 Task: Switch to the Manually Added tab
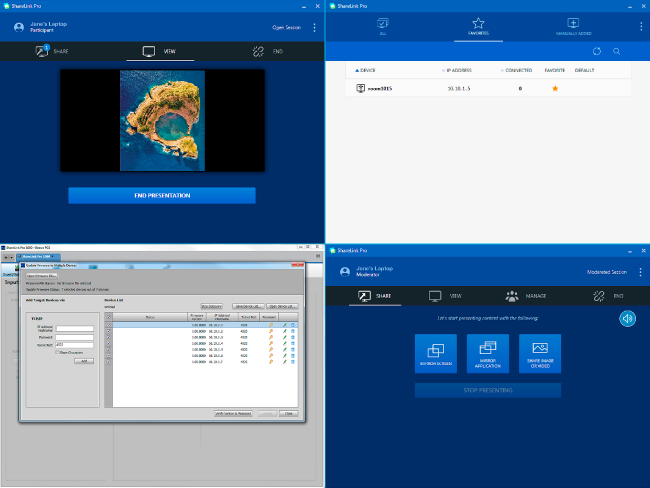pyautogui.click(x=573, y=26)
